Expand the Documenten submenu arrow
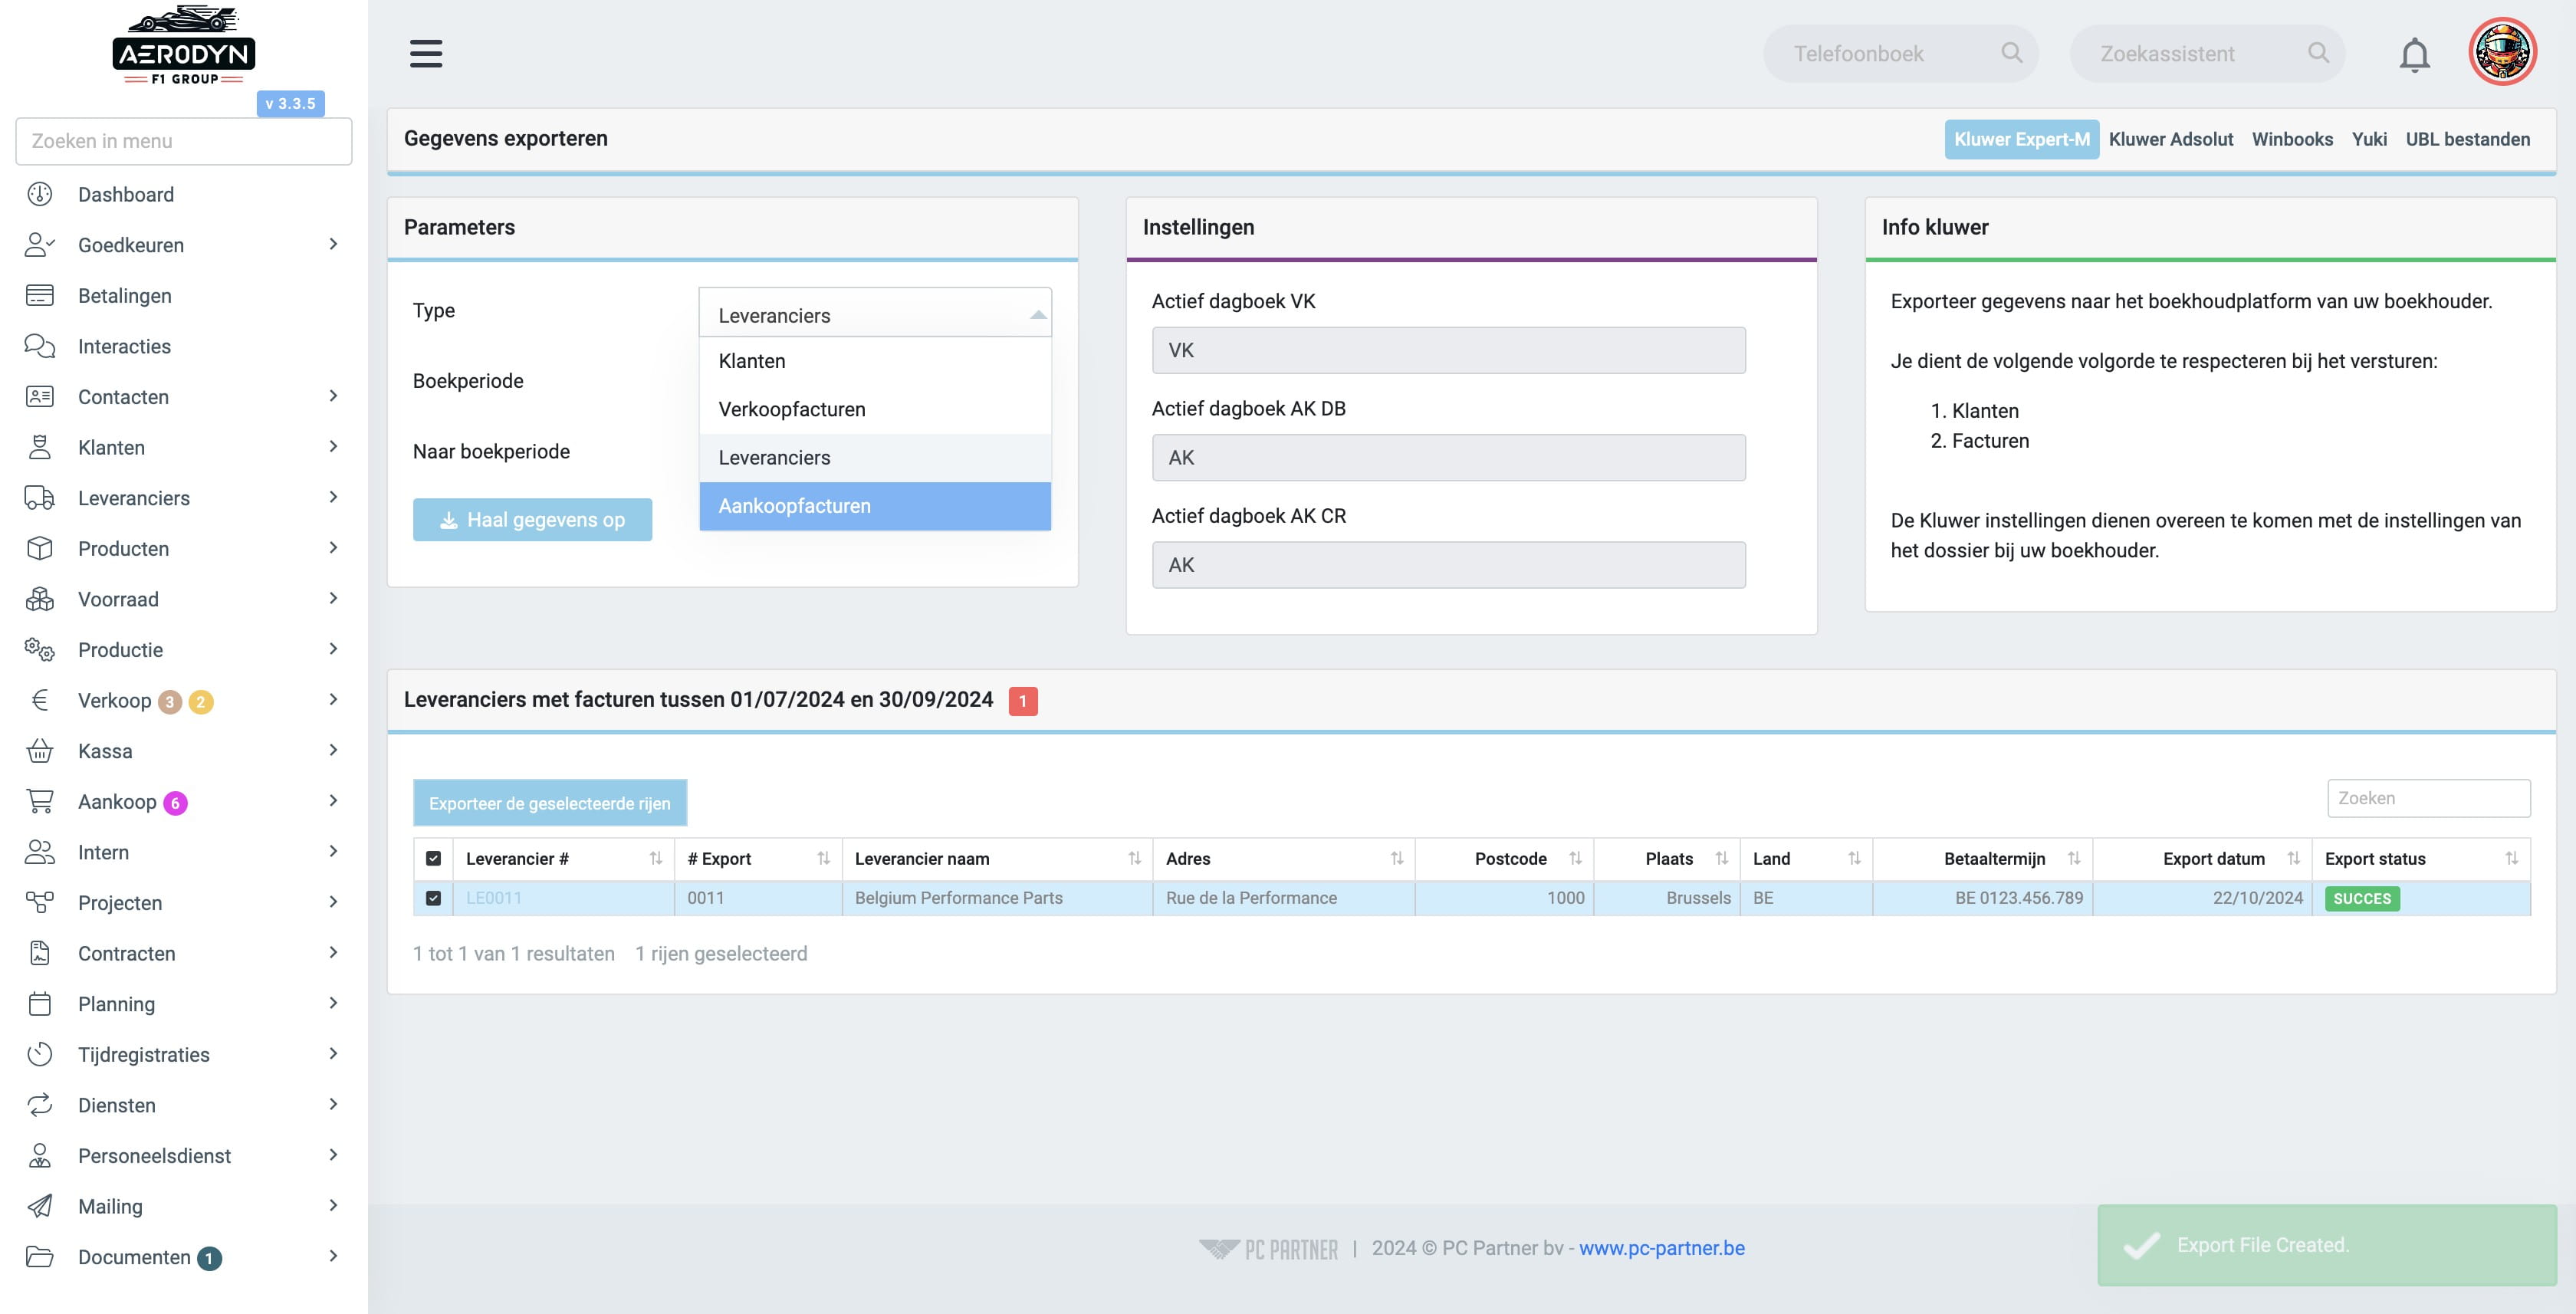This screenshot has height=1314, width=2576. pos(333,1256)
